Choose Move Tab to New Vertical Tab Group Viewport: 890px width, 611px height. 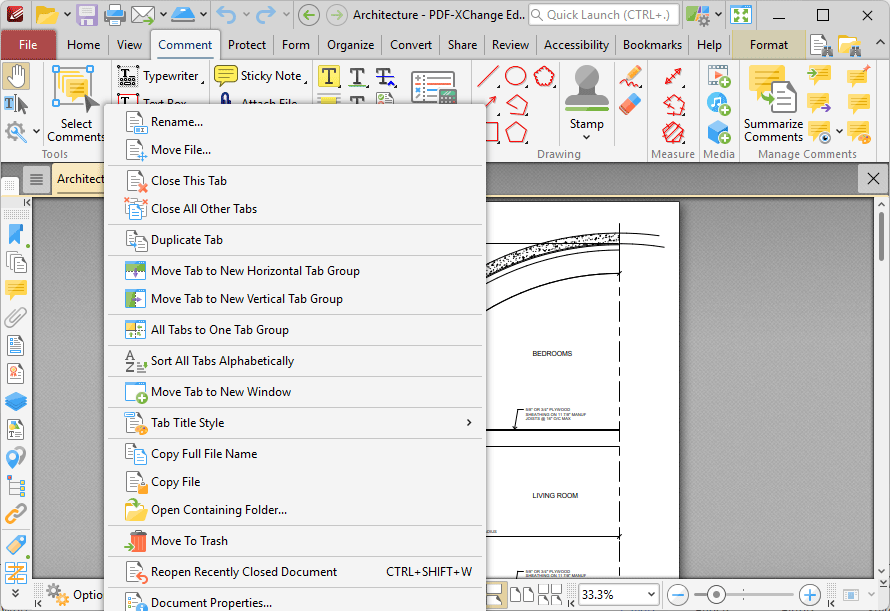click(295, 299)
